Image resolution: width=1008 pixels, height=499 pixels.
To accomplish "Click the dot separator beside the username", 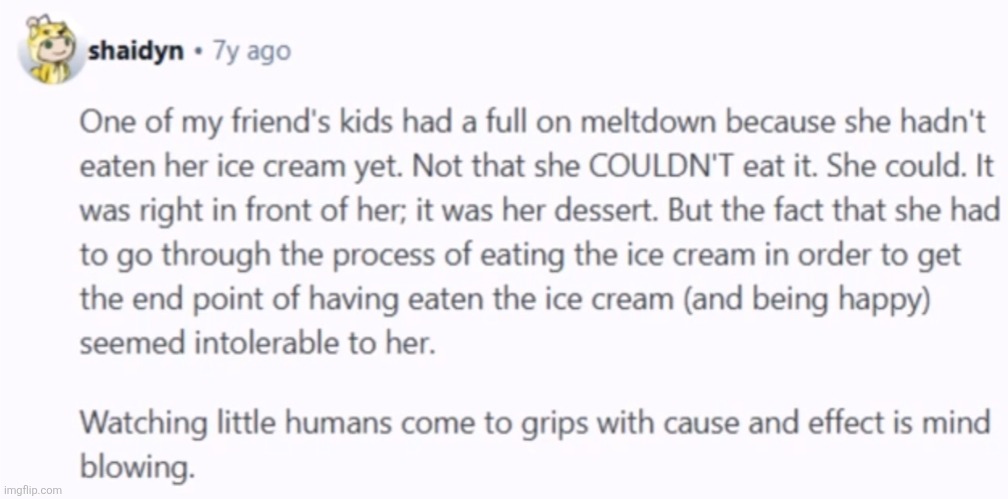I will point(199,51).
